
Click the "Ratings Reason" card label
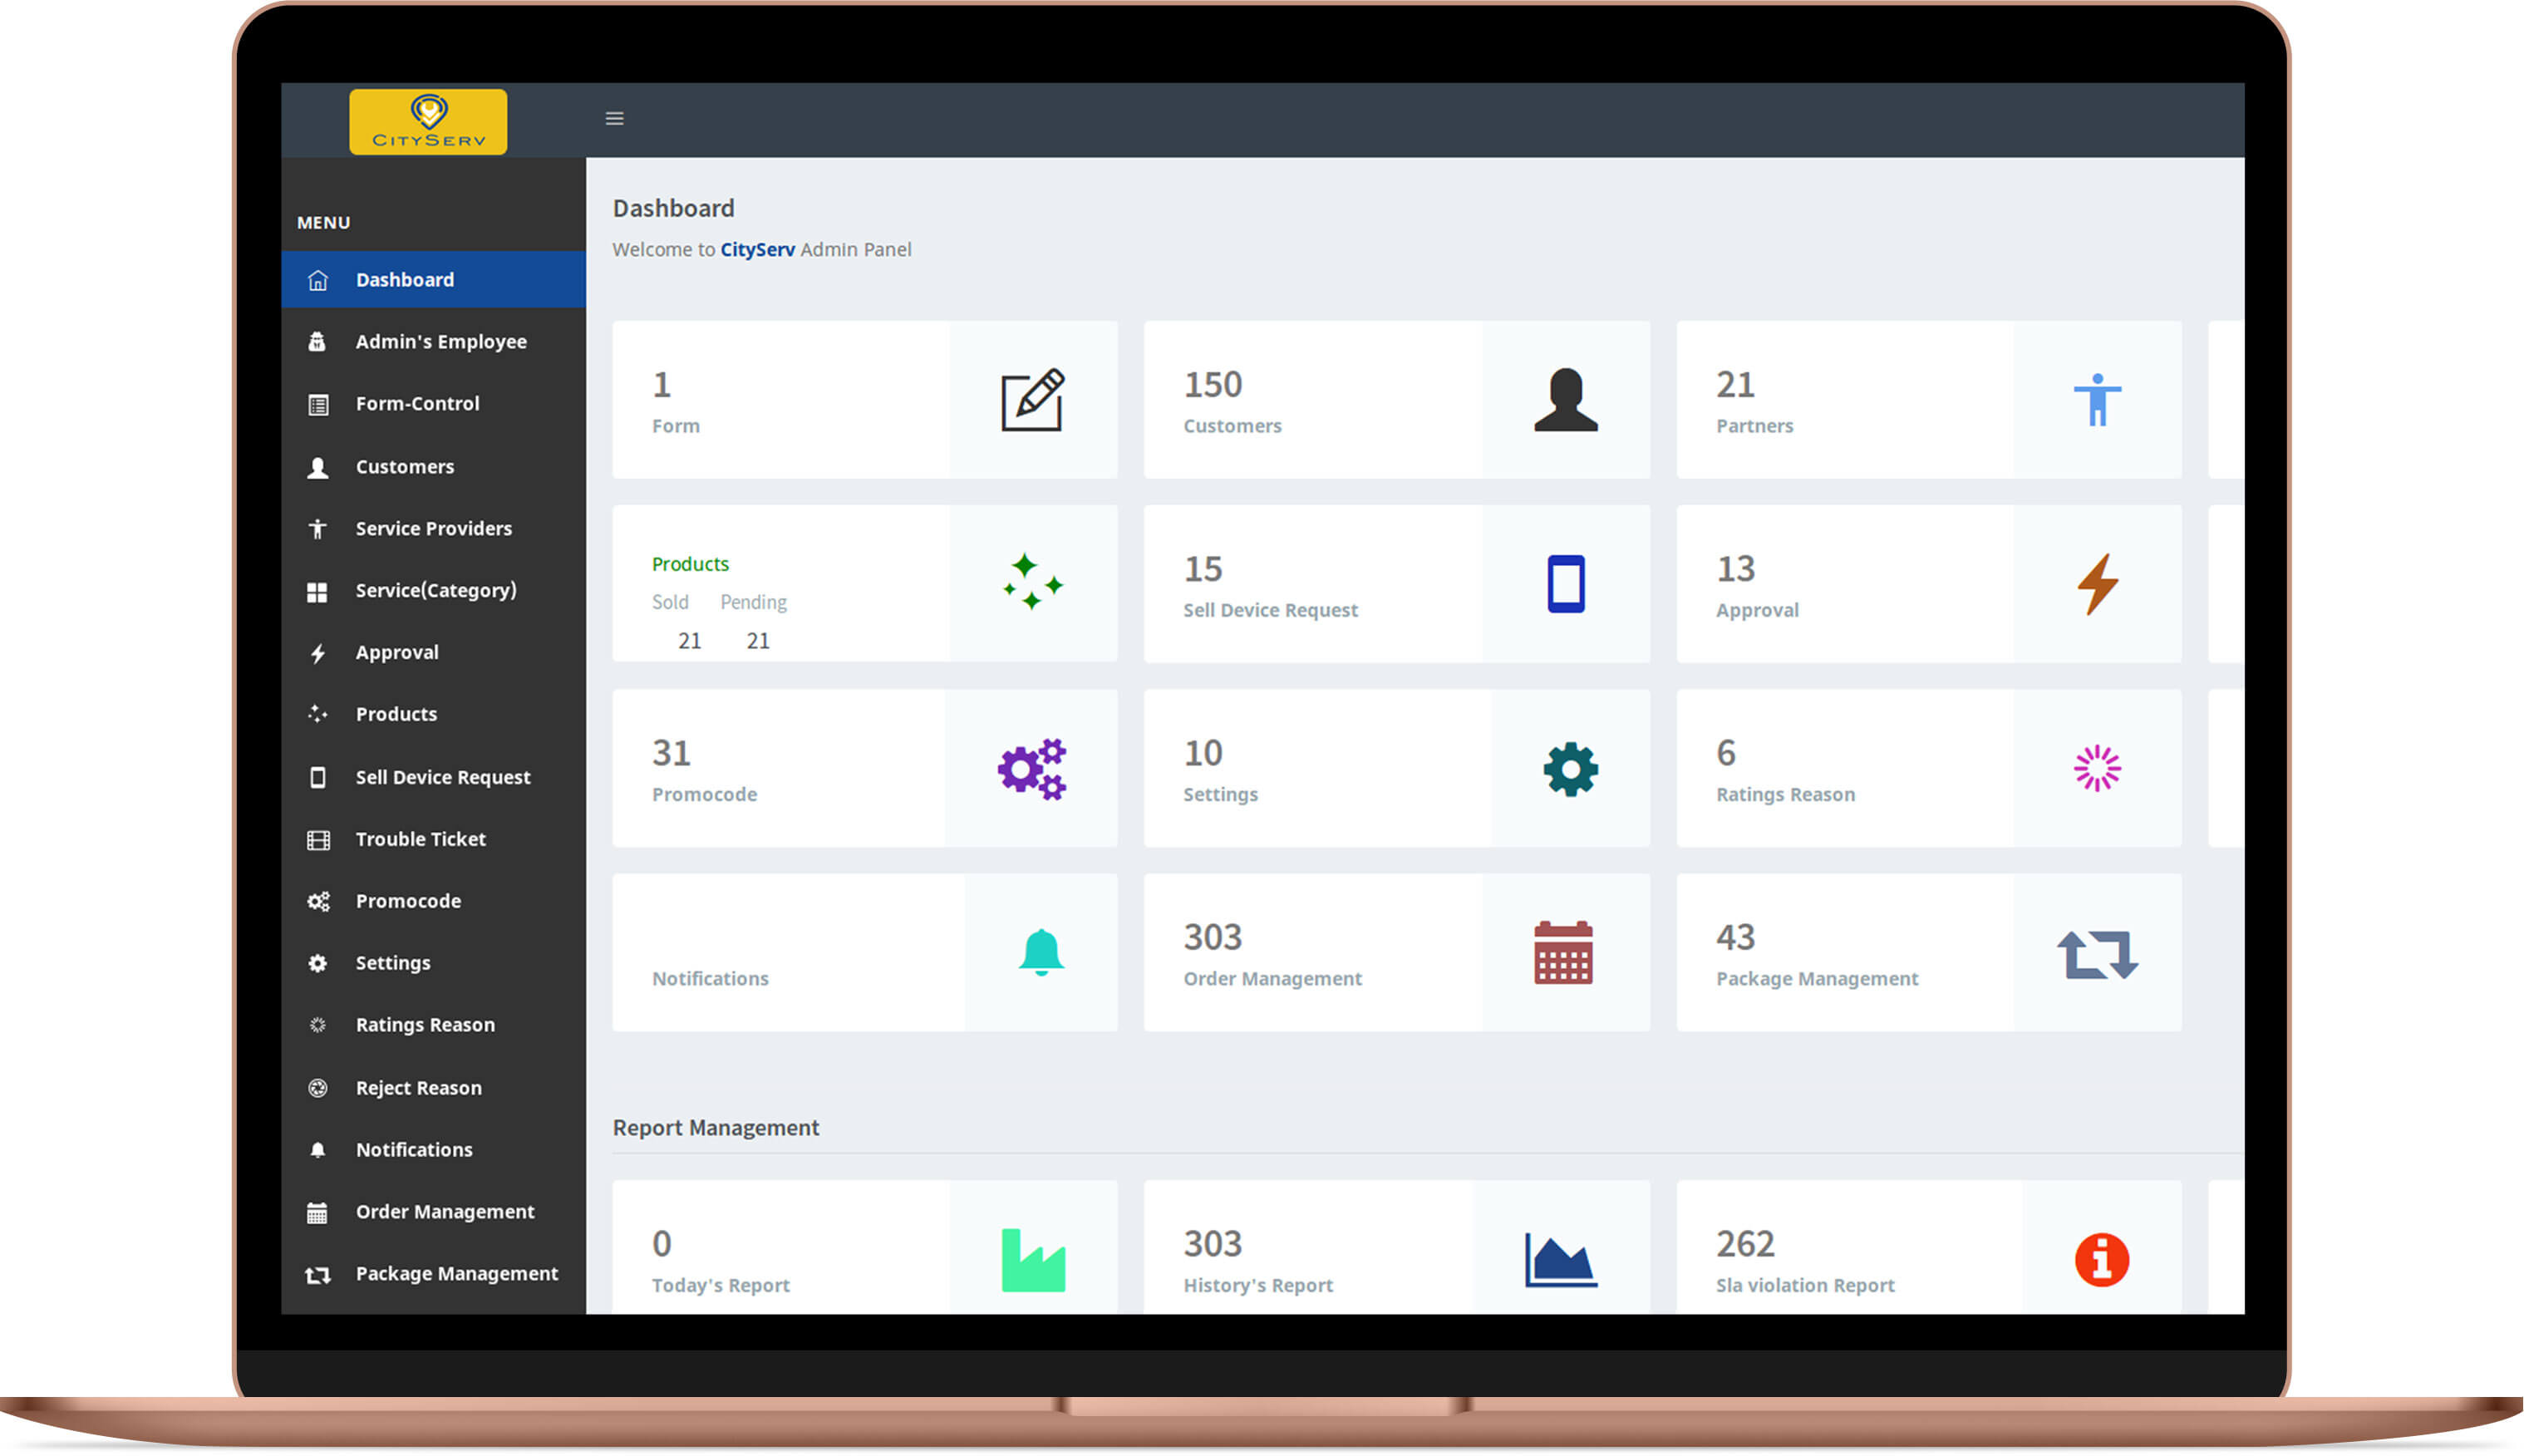point(1785,795)
